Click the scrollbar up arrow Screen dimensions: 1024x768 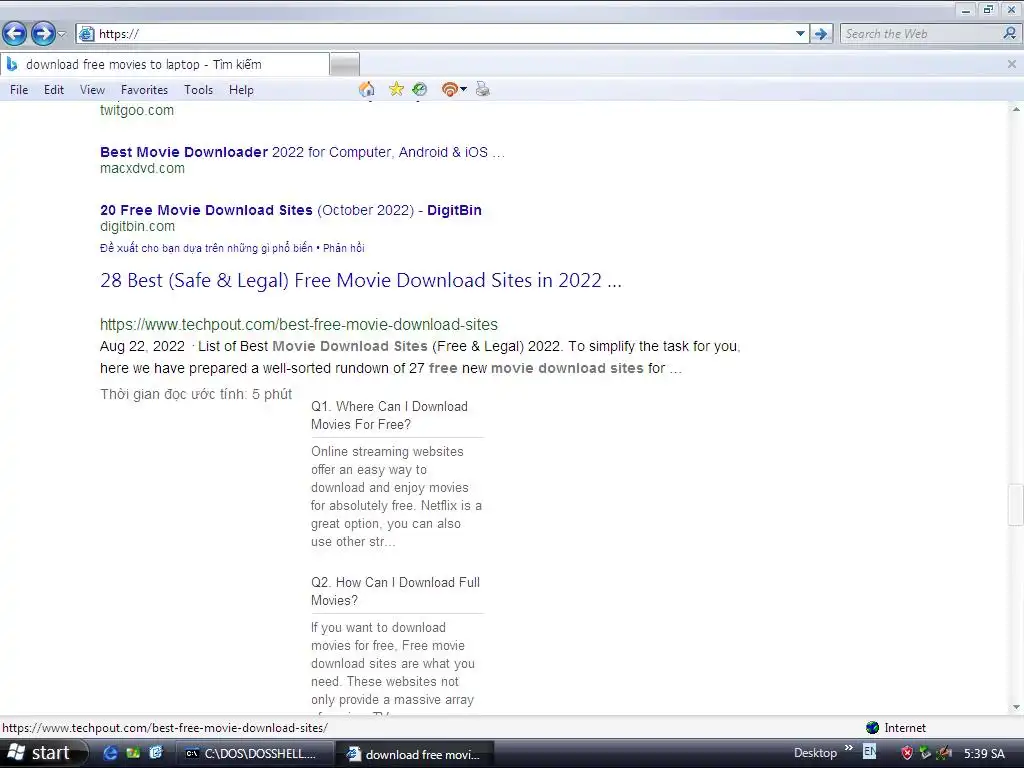(x=1016, y=110)
